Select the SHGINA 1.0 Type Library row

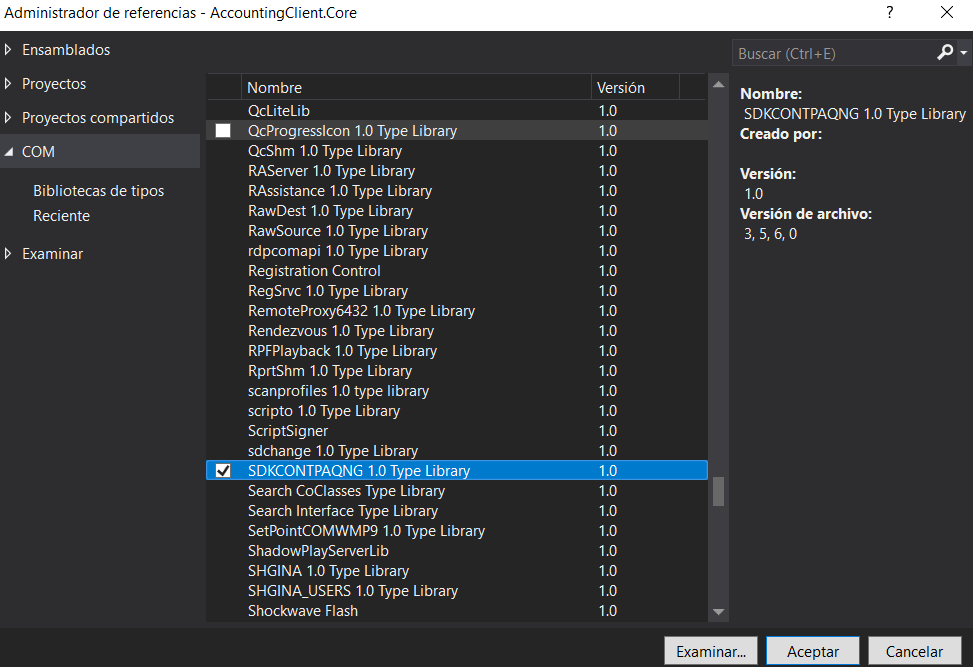457,571
